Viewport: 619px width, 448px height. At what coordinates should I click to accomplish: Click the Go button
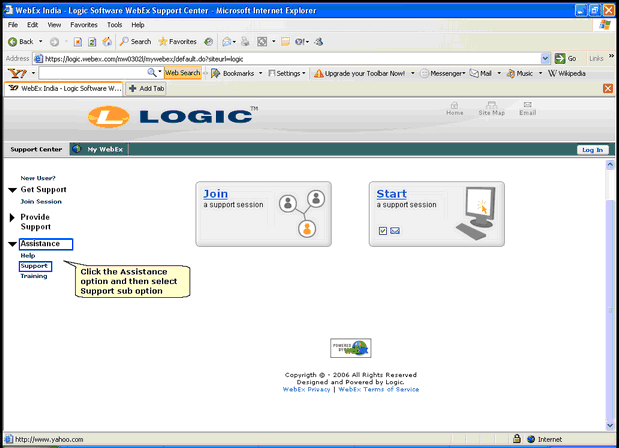pyautogui.click(x=565, y=58)
